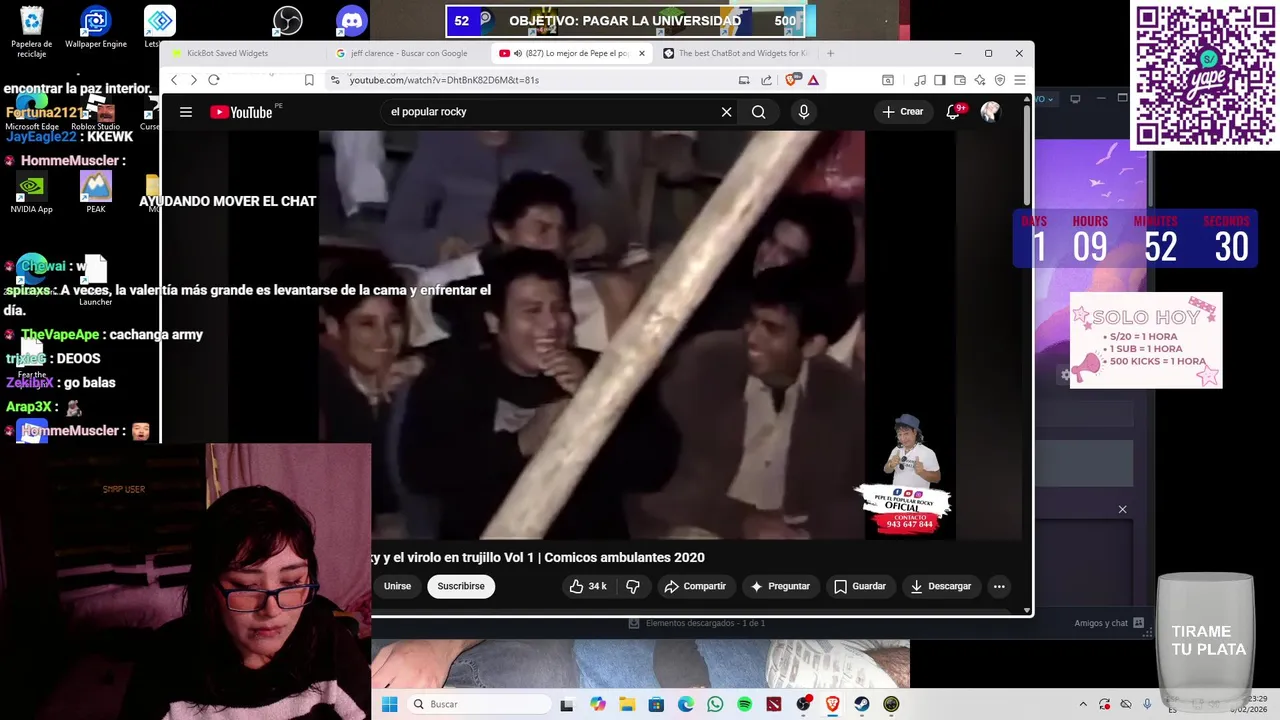Like the video with the 34 k thumbs-up

coord(588,586)
